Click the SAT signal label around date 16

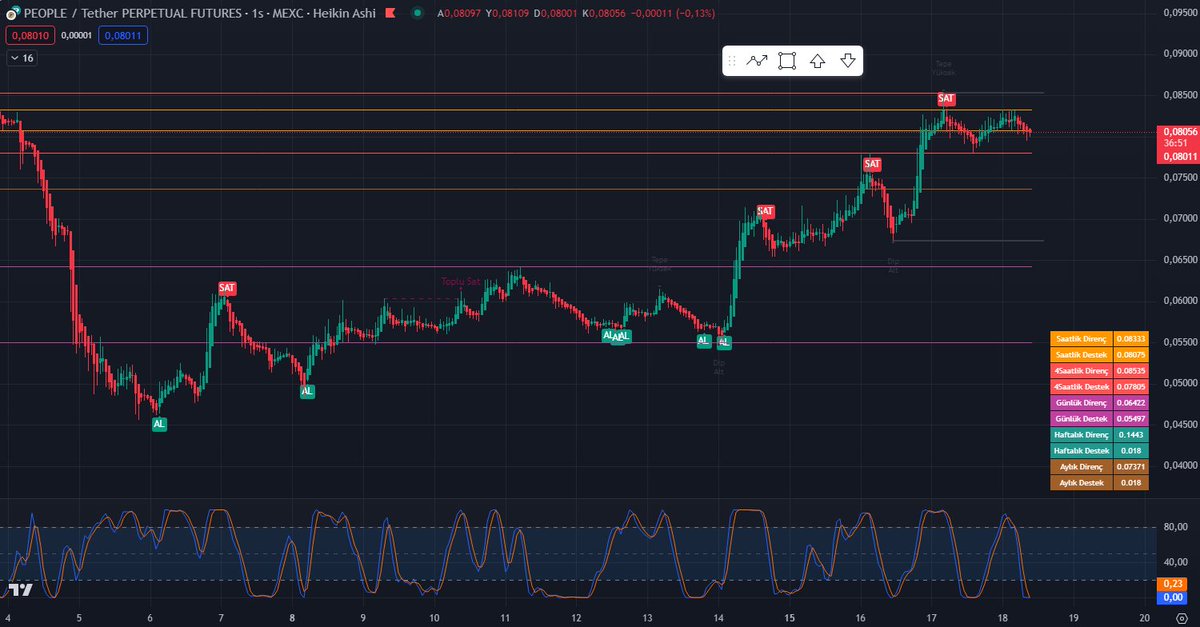[x=872, y=164]
